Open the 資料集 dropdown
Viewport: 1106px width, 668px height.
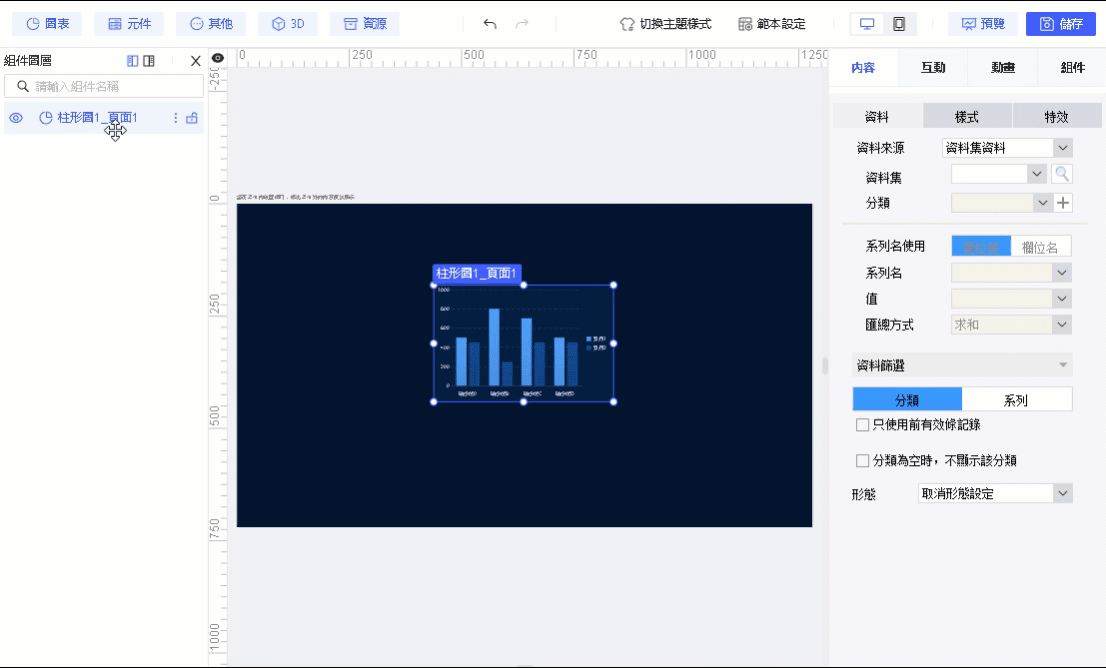tap(999, 174)
